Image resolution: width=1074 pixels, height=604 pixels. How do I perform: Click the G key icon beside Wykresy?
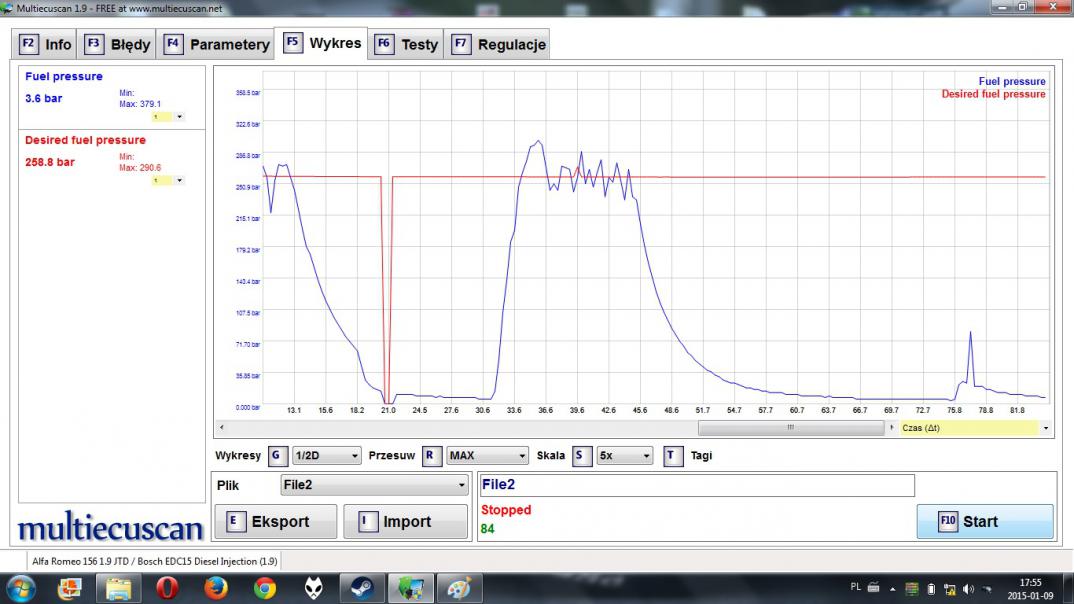278,456
